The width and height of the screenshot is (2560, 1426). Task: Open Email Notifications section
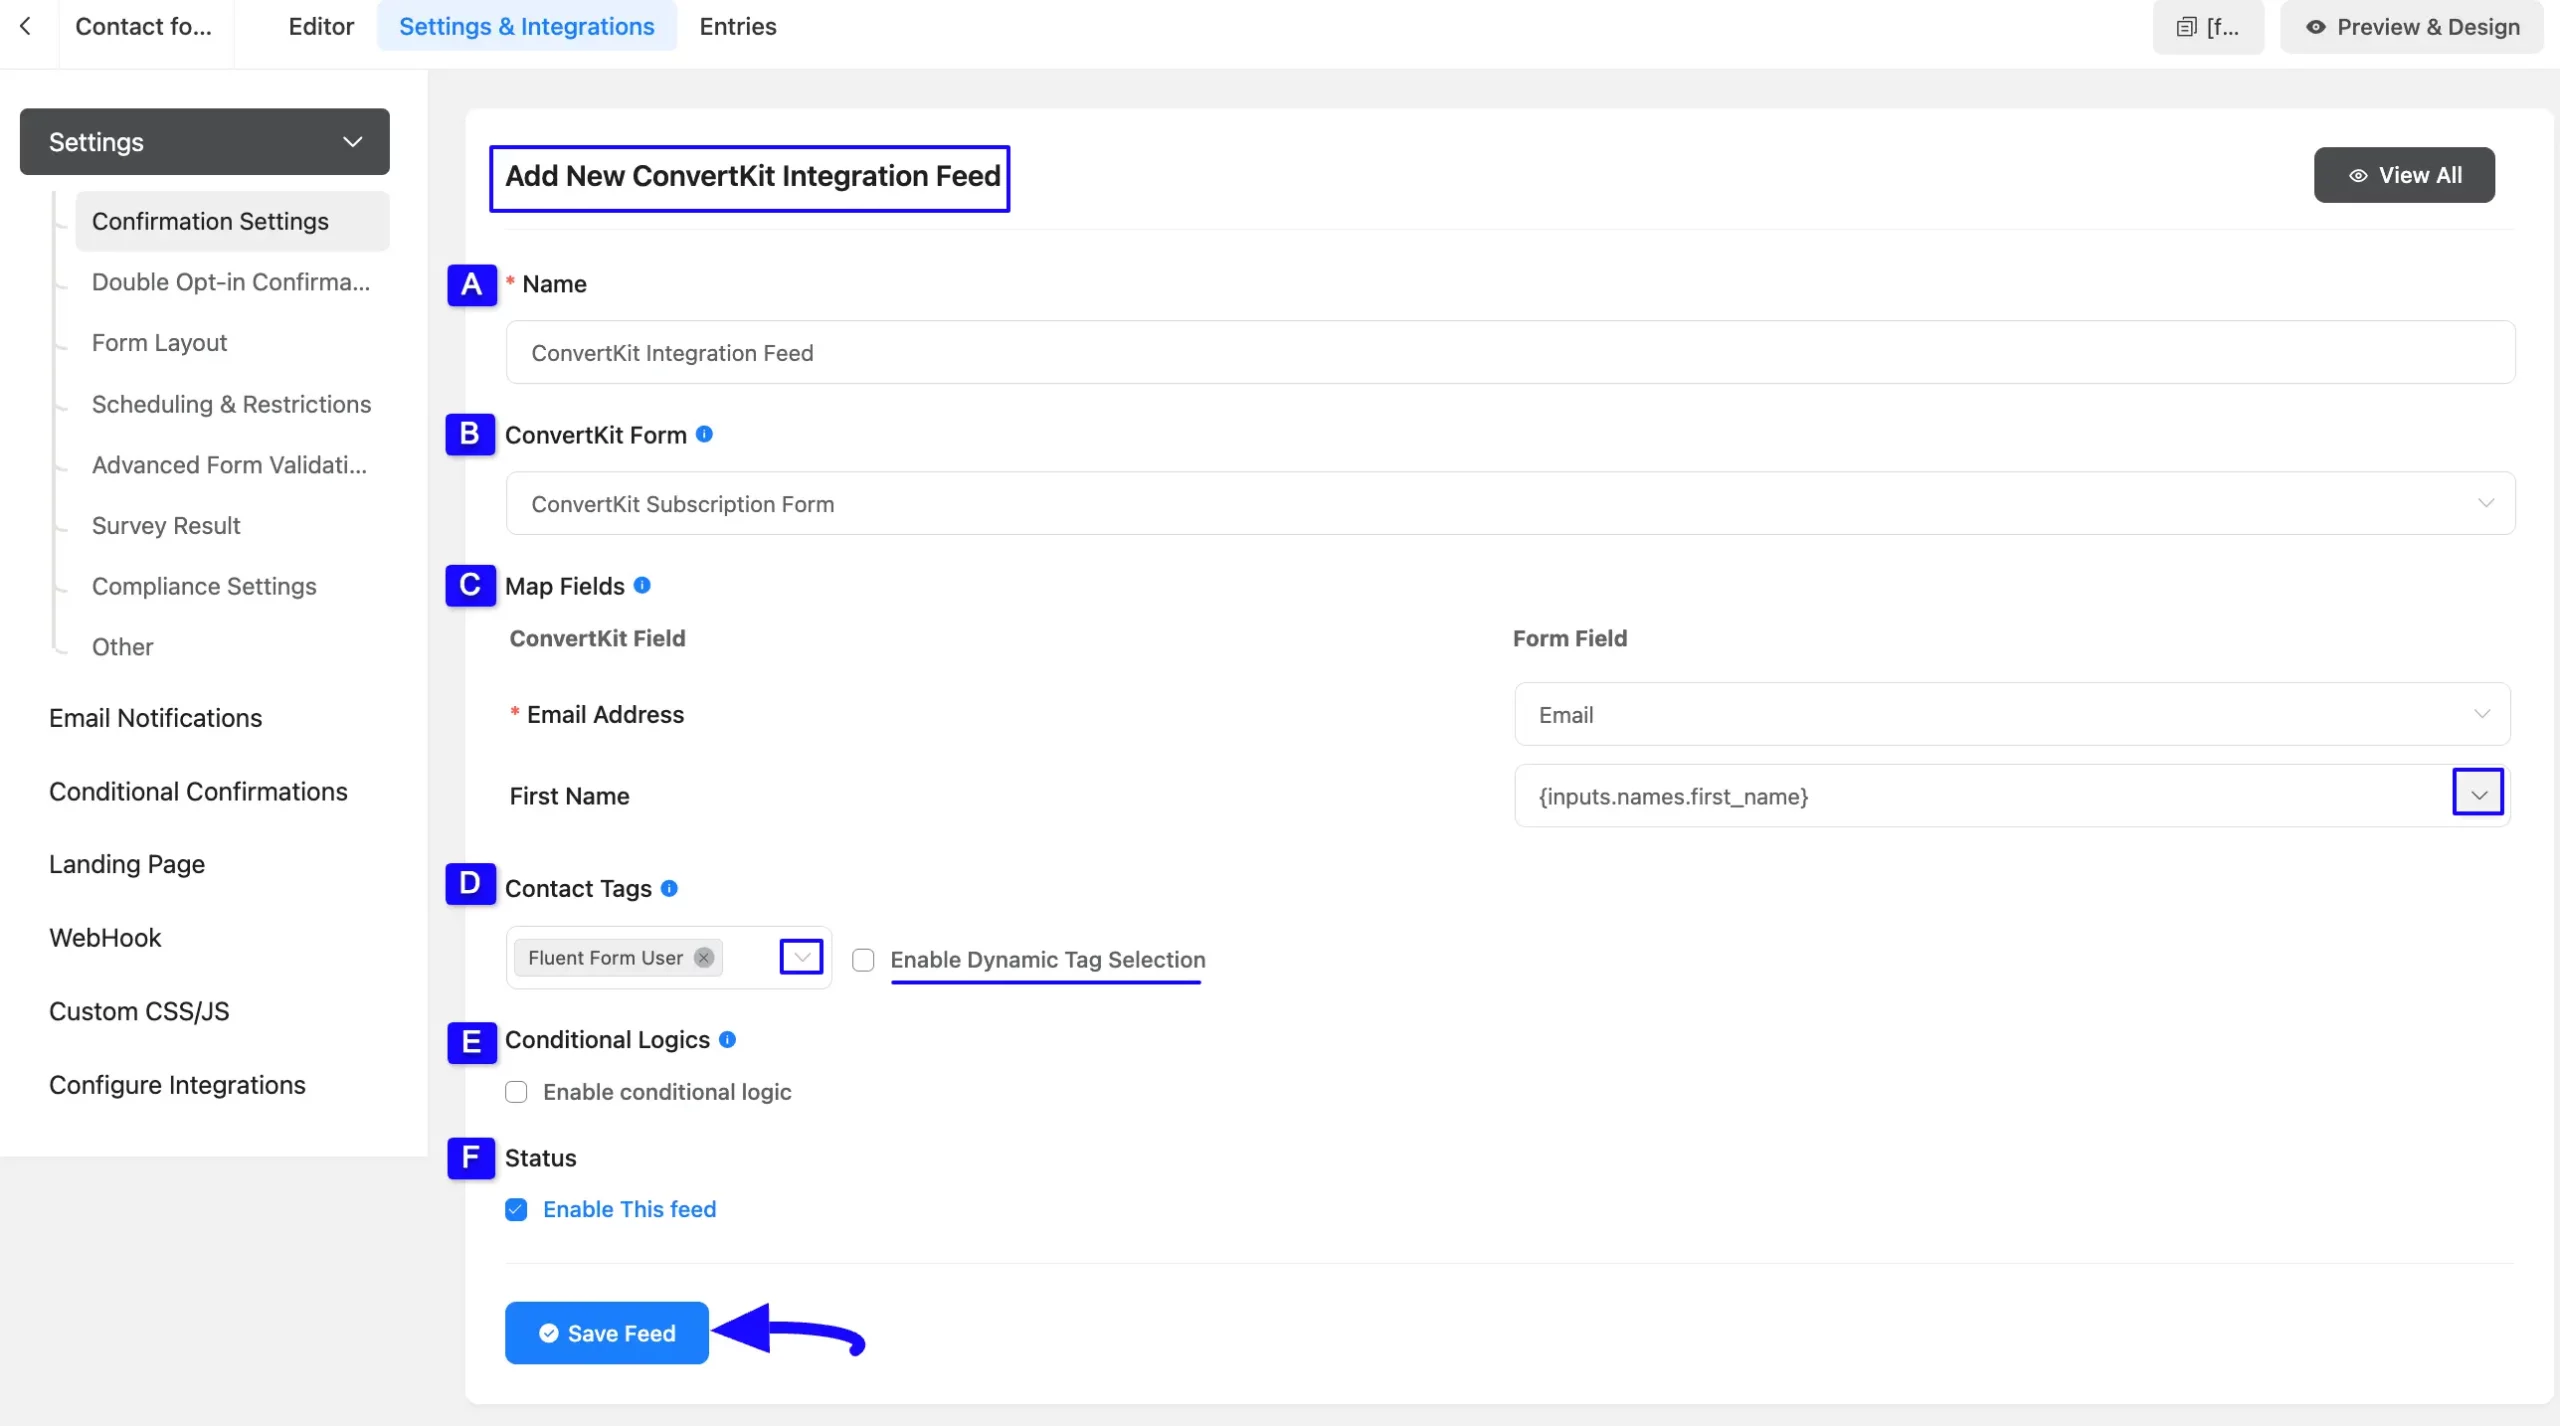coord(155,718)
